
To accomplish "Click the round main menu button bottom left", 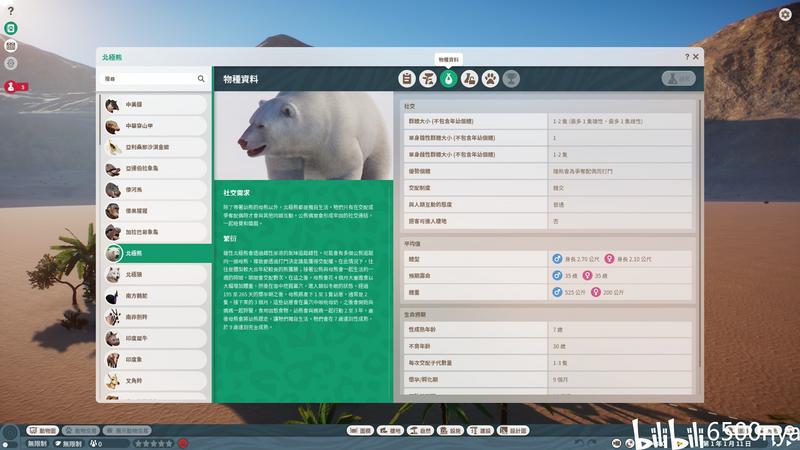I will click(10, 434).
